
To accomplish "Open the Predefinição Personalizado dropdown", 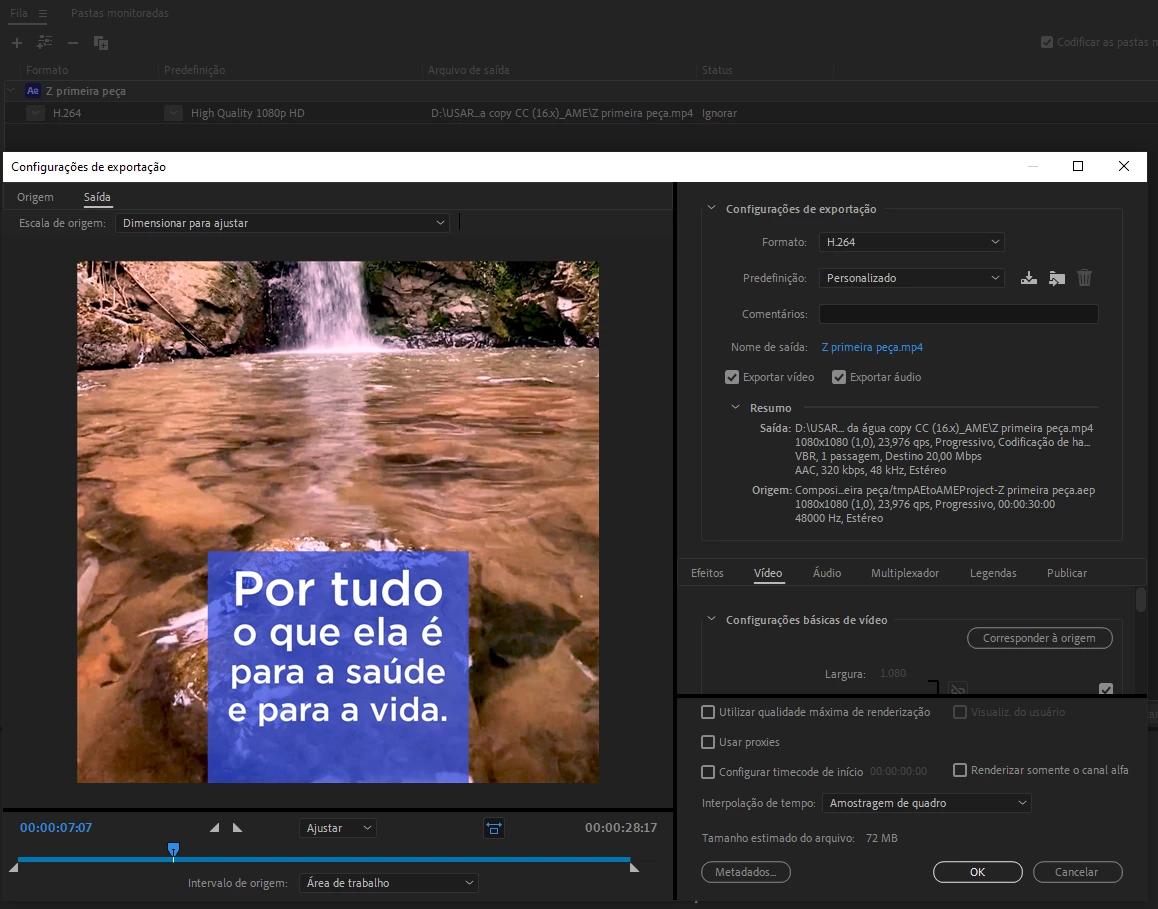I will [911, 278].
